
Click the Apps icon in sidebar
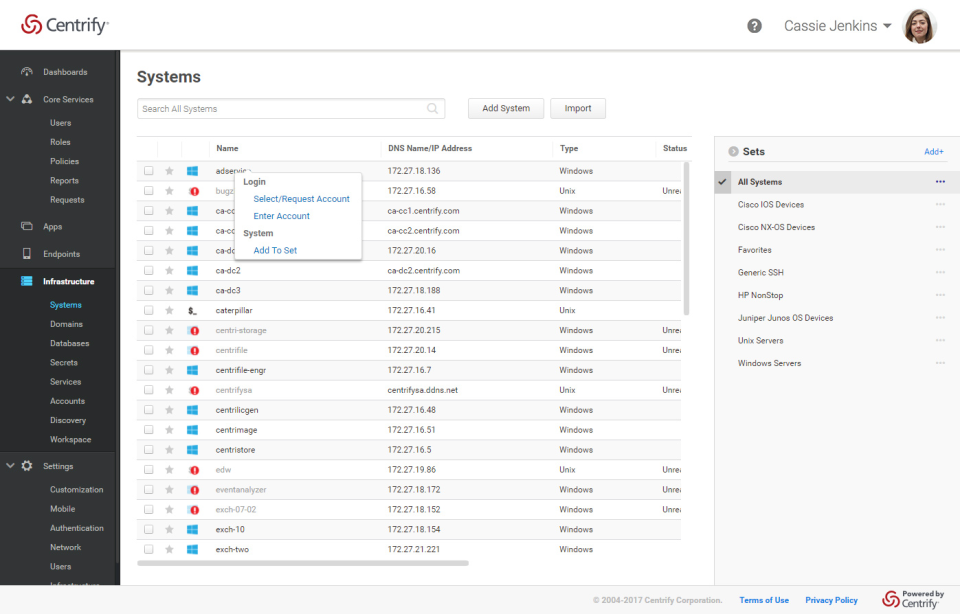pos(26,226)
